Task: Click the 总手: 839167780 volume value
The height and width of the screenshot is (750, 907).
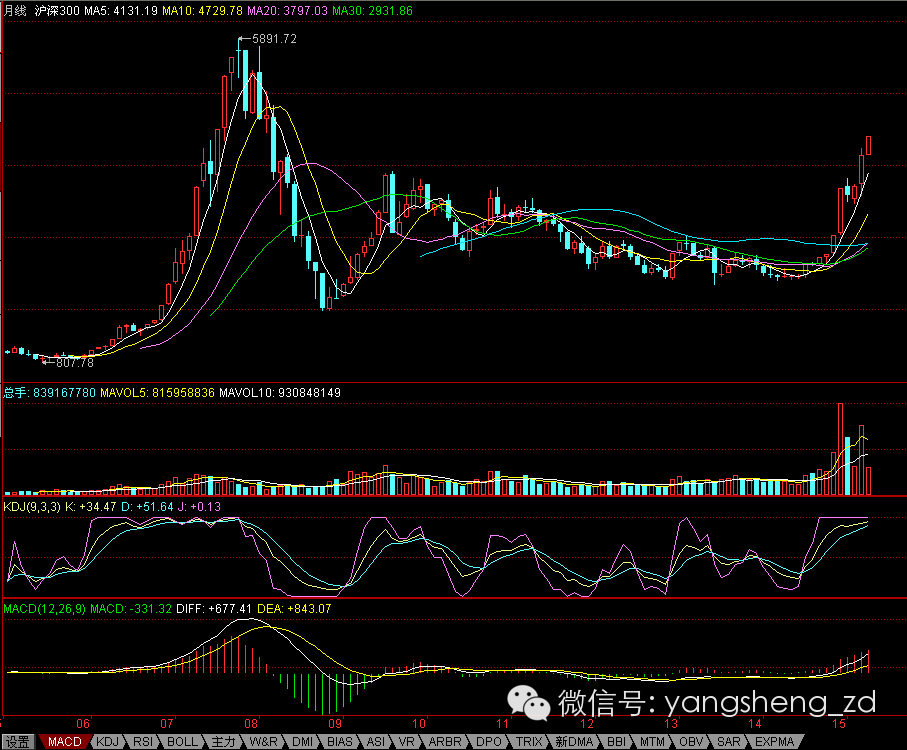Action: [x=50, y=393]
